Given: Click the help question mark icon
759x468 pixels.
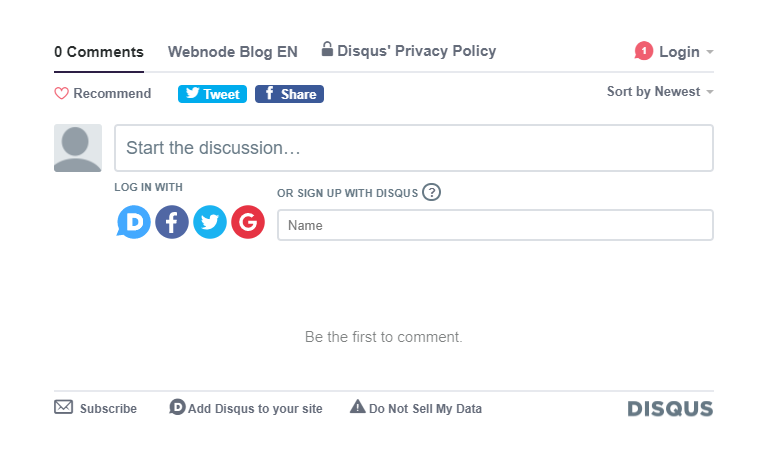Looking at the screenshot, I should tap(431, 192).
